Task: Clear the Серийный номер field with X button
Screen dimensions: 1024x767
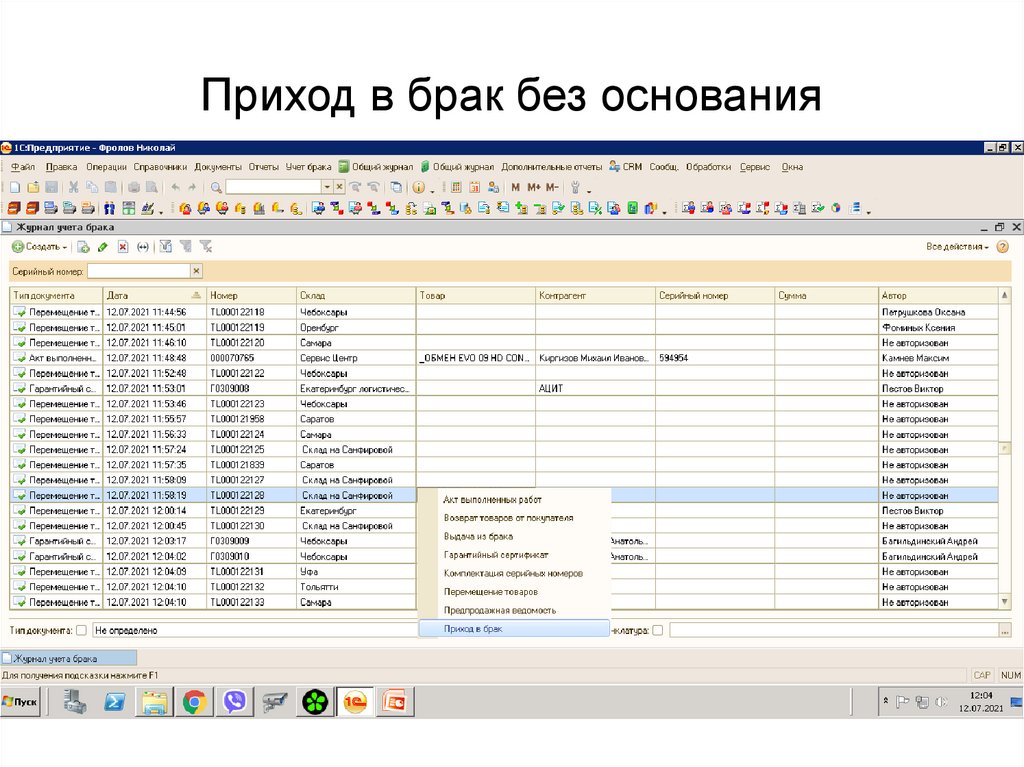Action: pyautogui.click(x=197, y=271)
